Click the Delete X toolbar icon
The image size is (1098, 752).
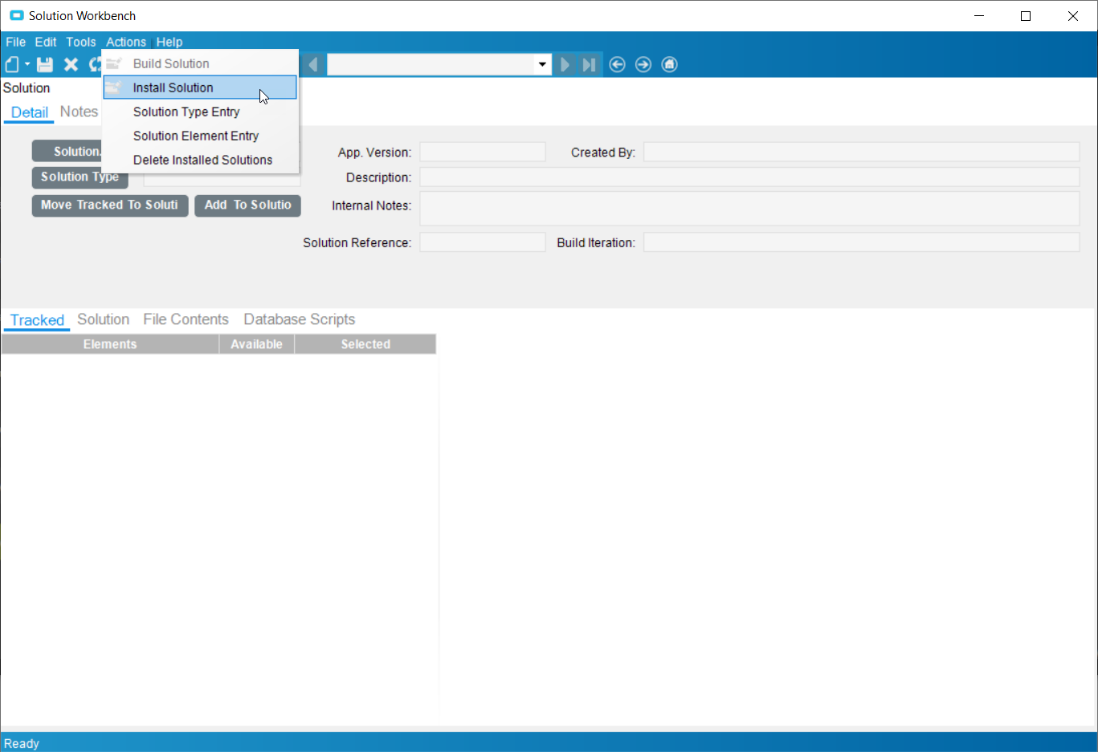coord(71,65)
